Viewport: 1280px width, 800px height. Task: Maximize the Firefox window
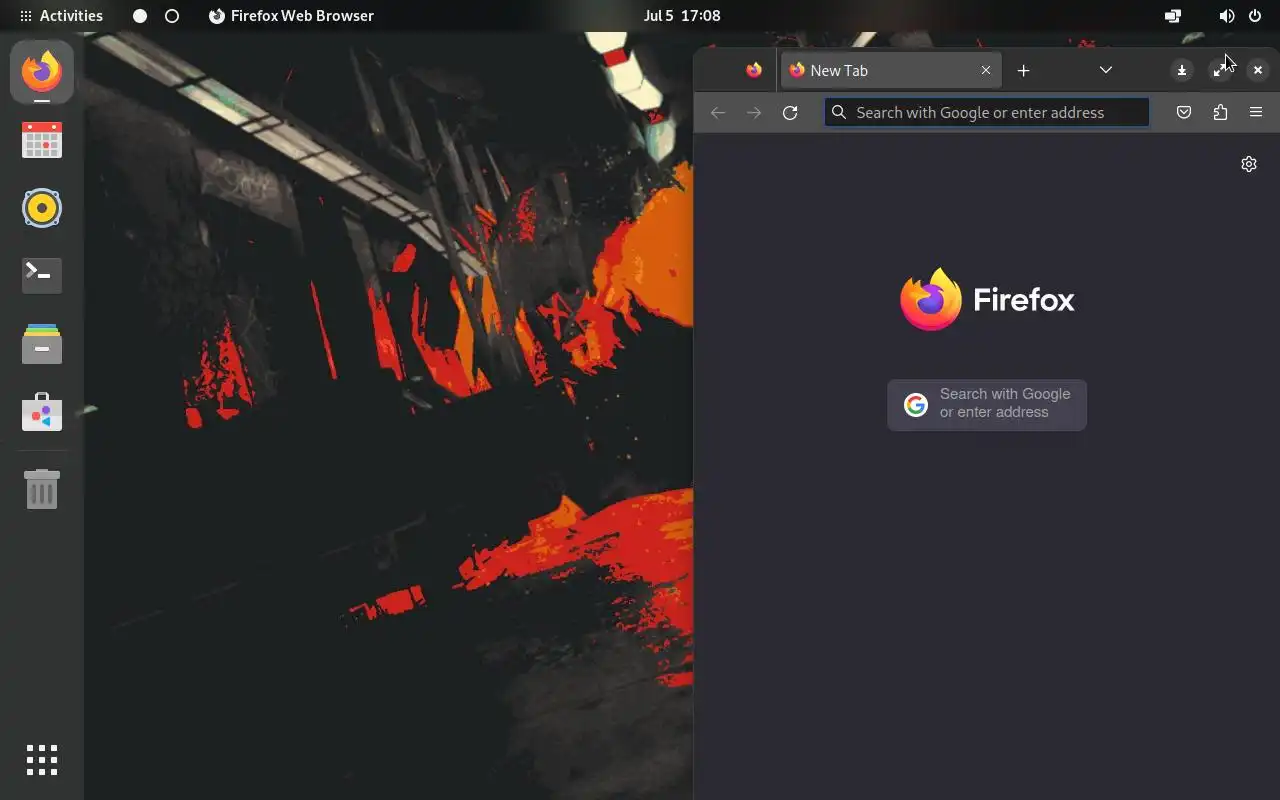[1220, 70]
